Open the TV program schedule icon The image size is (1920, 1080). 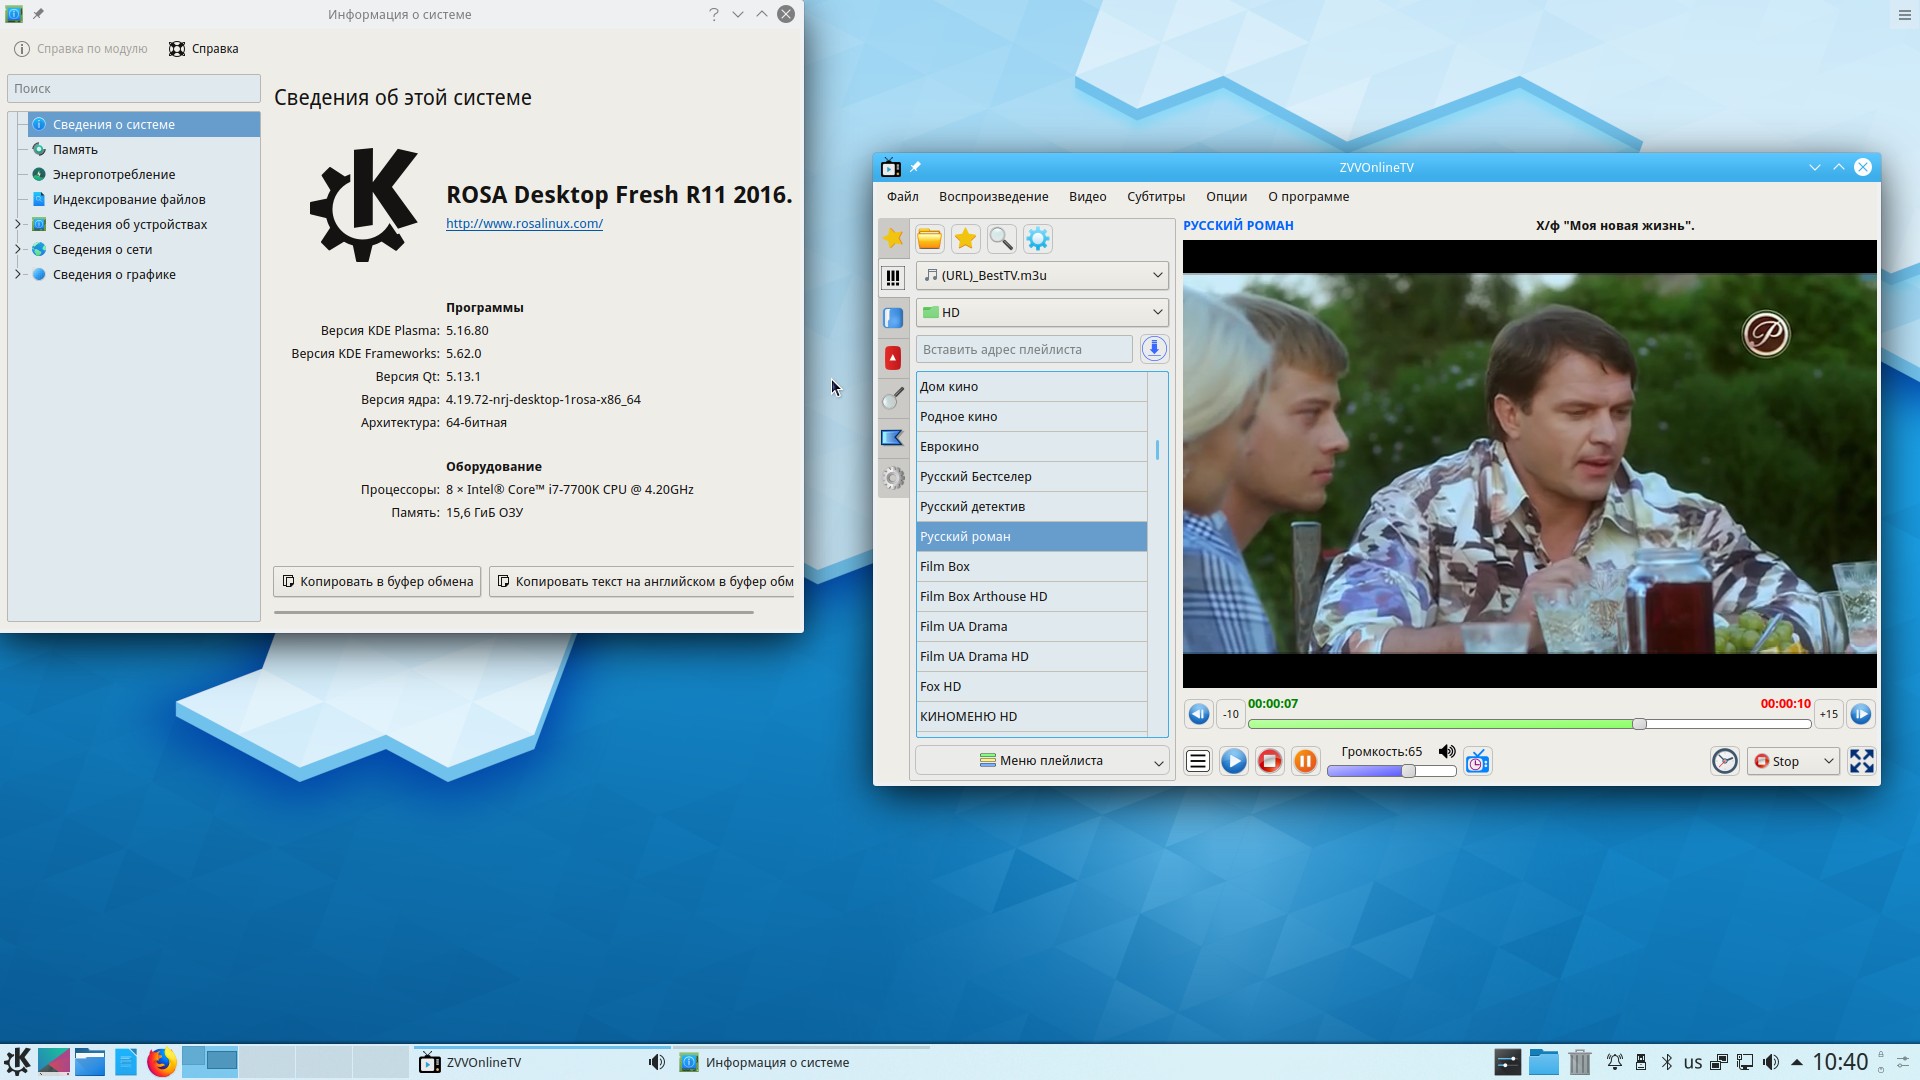[x=1477, y=762]
